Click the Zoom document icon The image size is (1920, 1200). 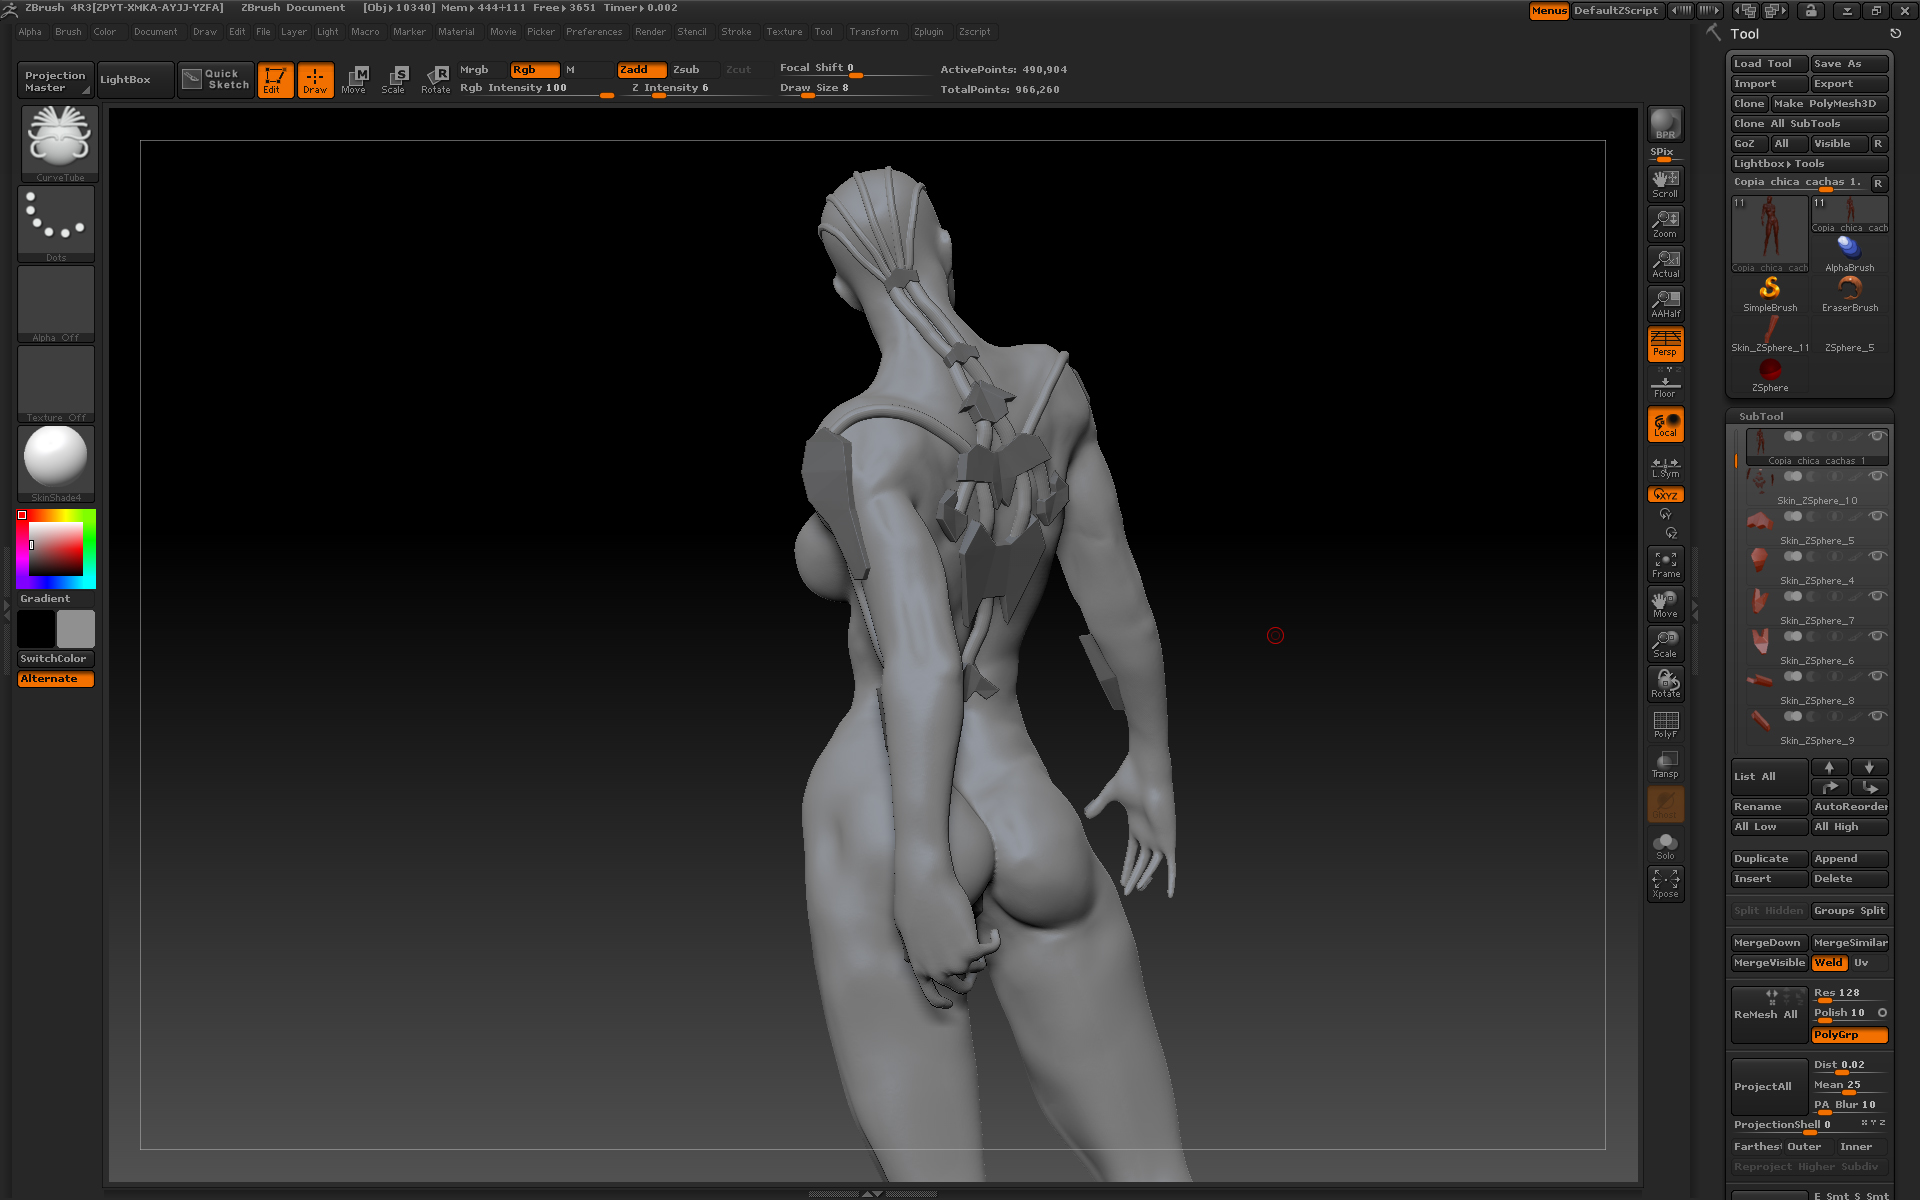[x=1665, y=223]
